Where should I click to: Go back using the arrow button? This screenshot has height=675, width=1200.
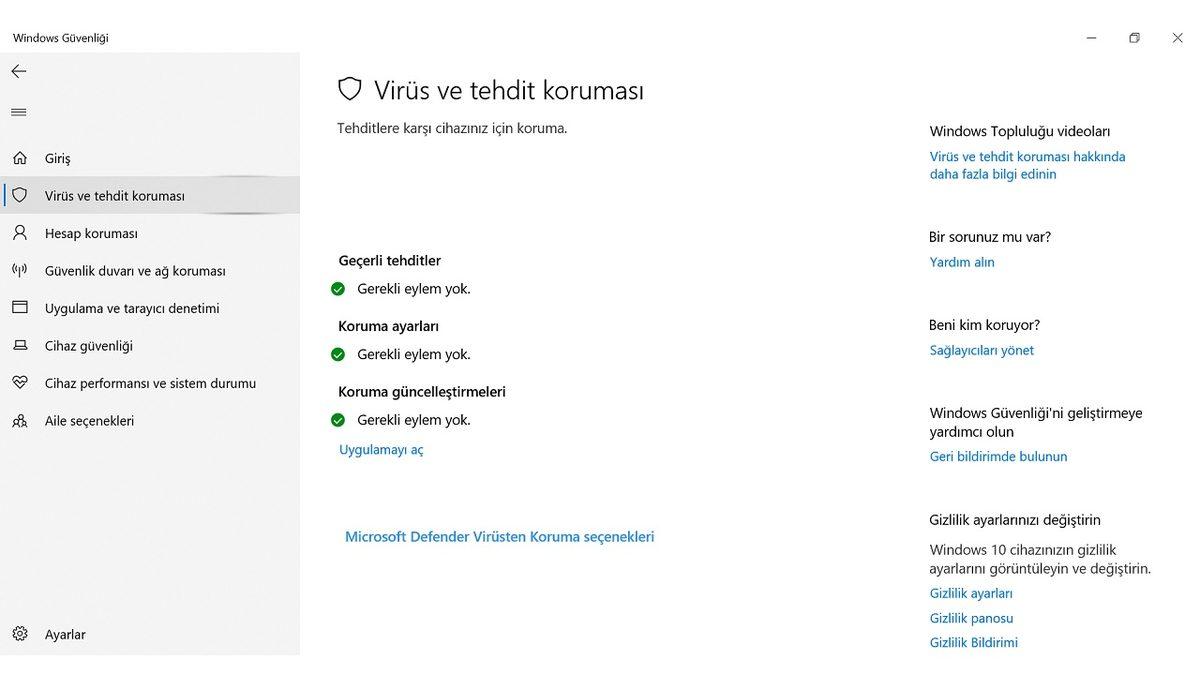(x=18, y=70)
